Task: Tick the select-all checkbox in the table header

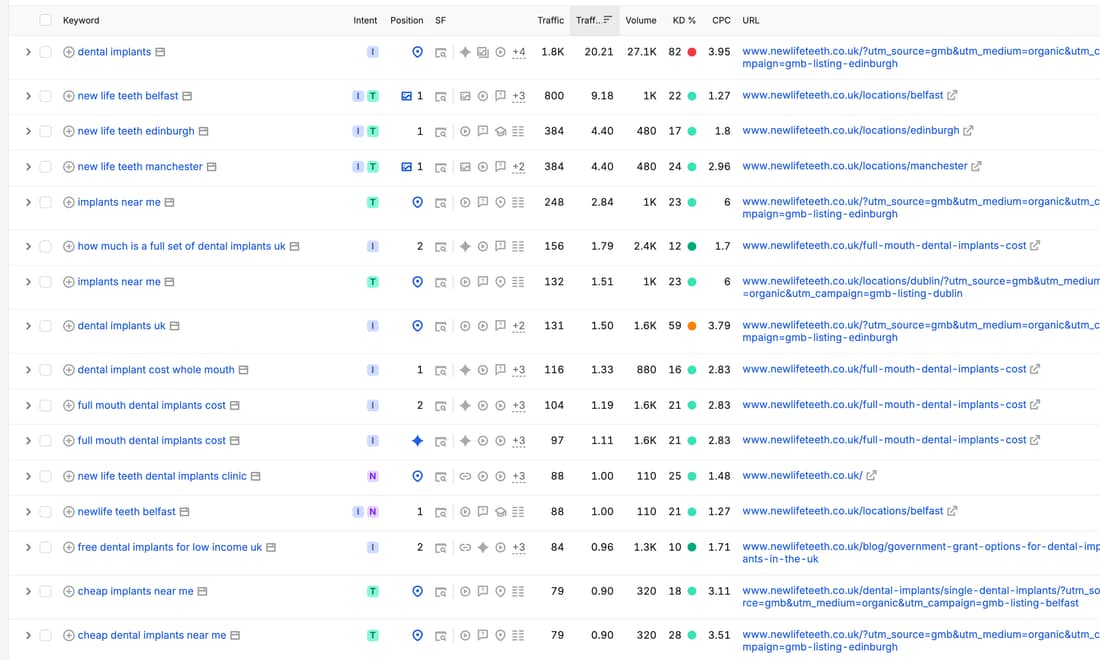Action: click(46, 20)
